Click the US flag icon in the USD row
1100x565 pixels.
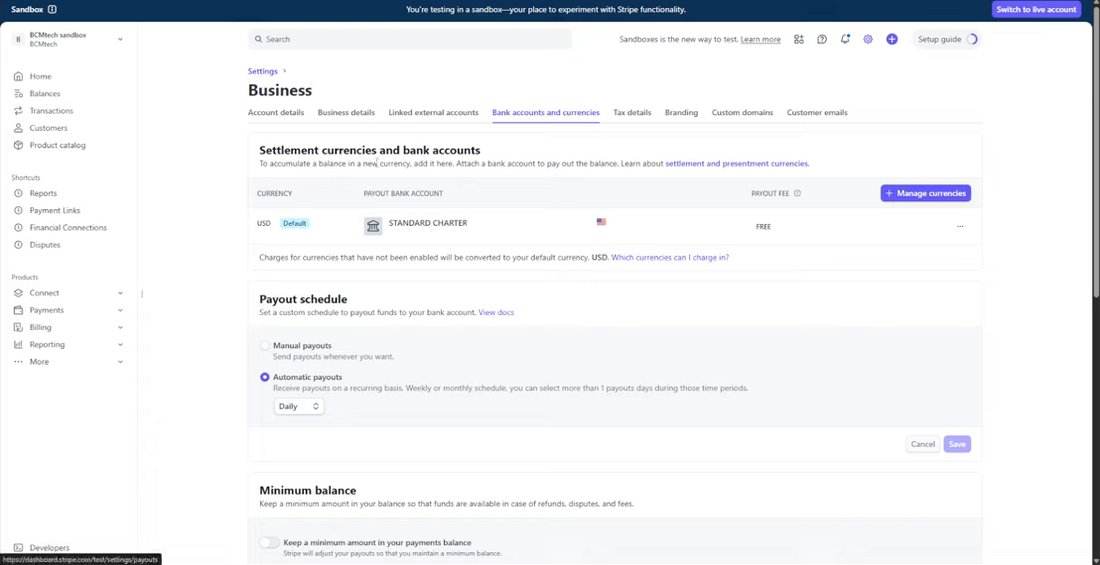tap(601, 222)
